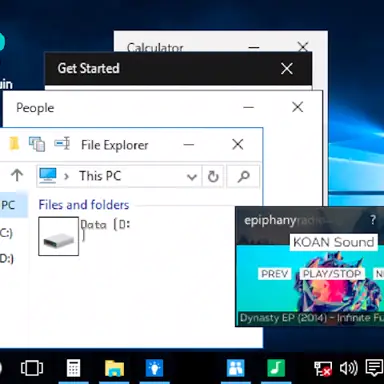Close the File Explorer window
The image size is (384, 384).
click(238, 144)
